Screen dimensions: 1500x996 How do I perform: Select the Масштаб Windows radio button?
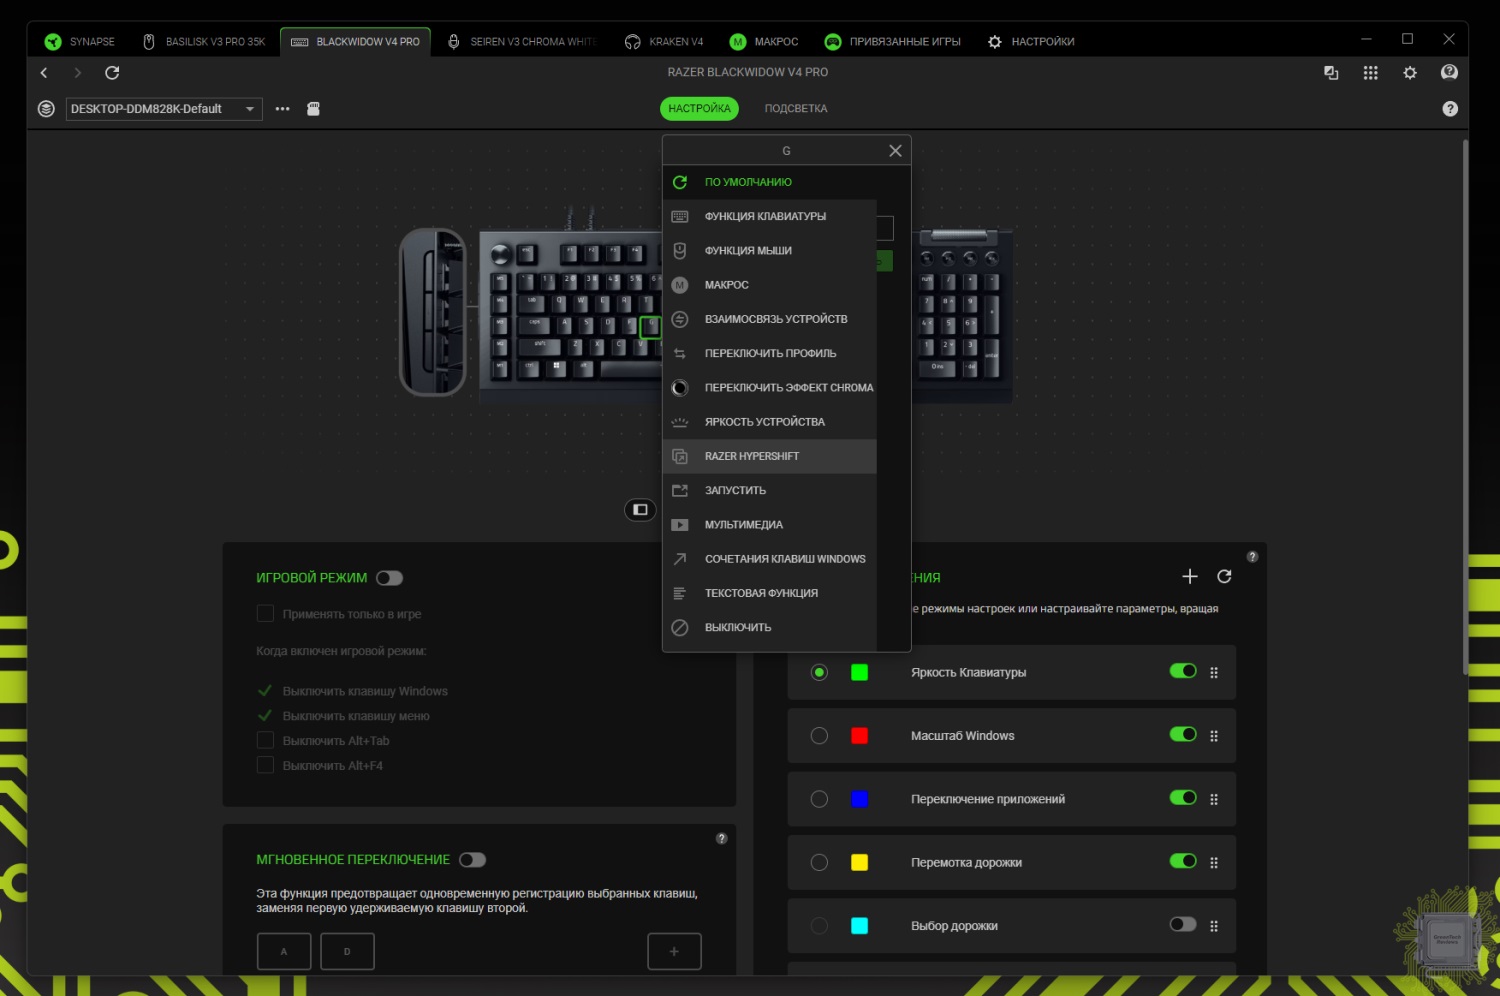(819, 736)
